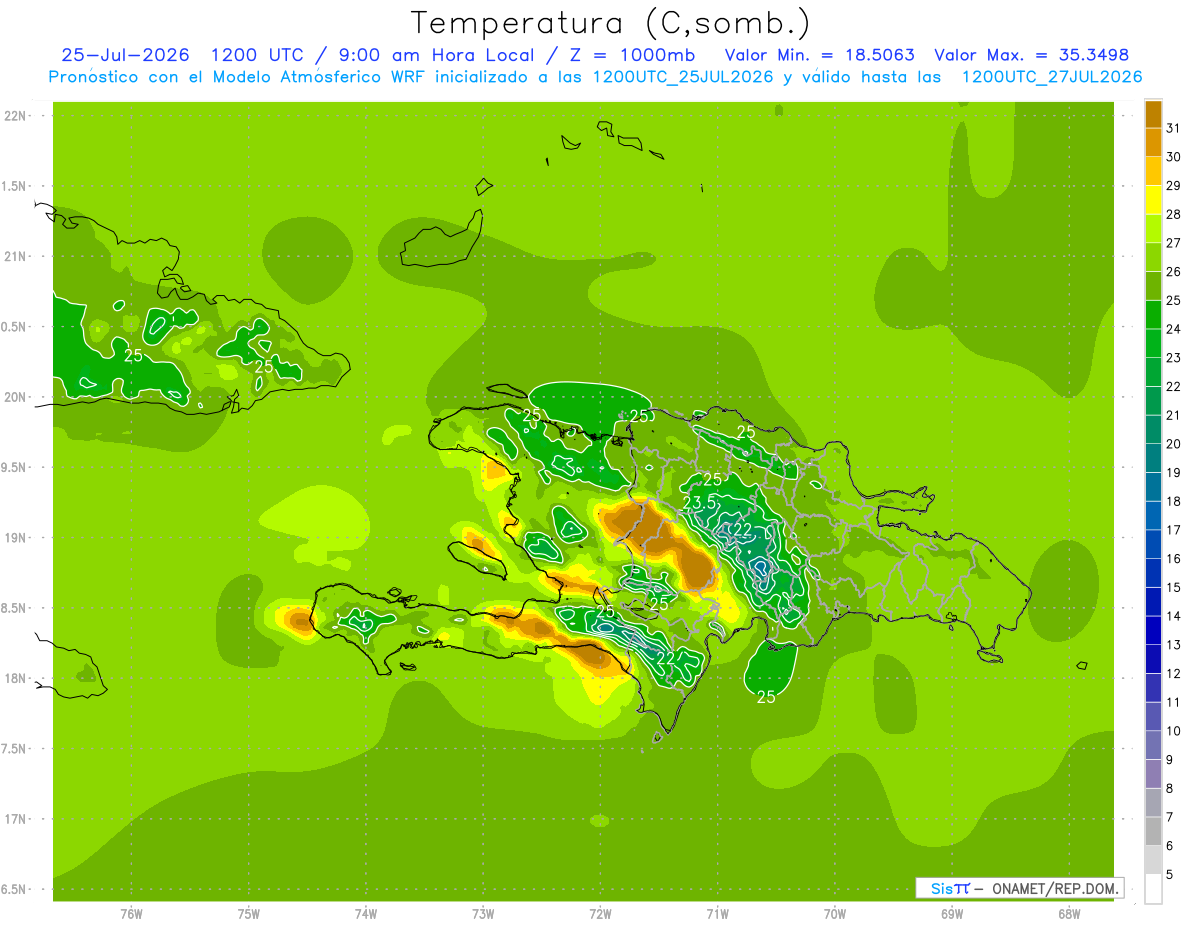Click the 71W longitude axis label
Image resolution: width=1200 pixels, height=927 pixels.
[x=717, y=914]
